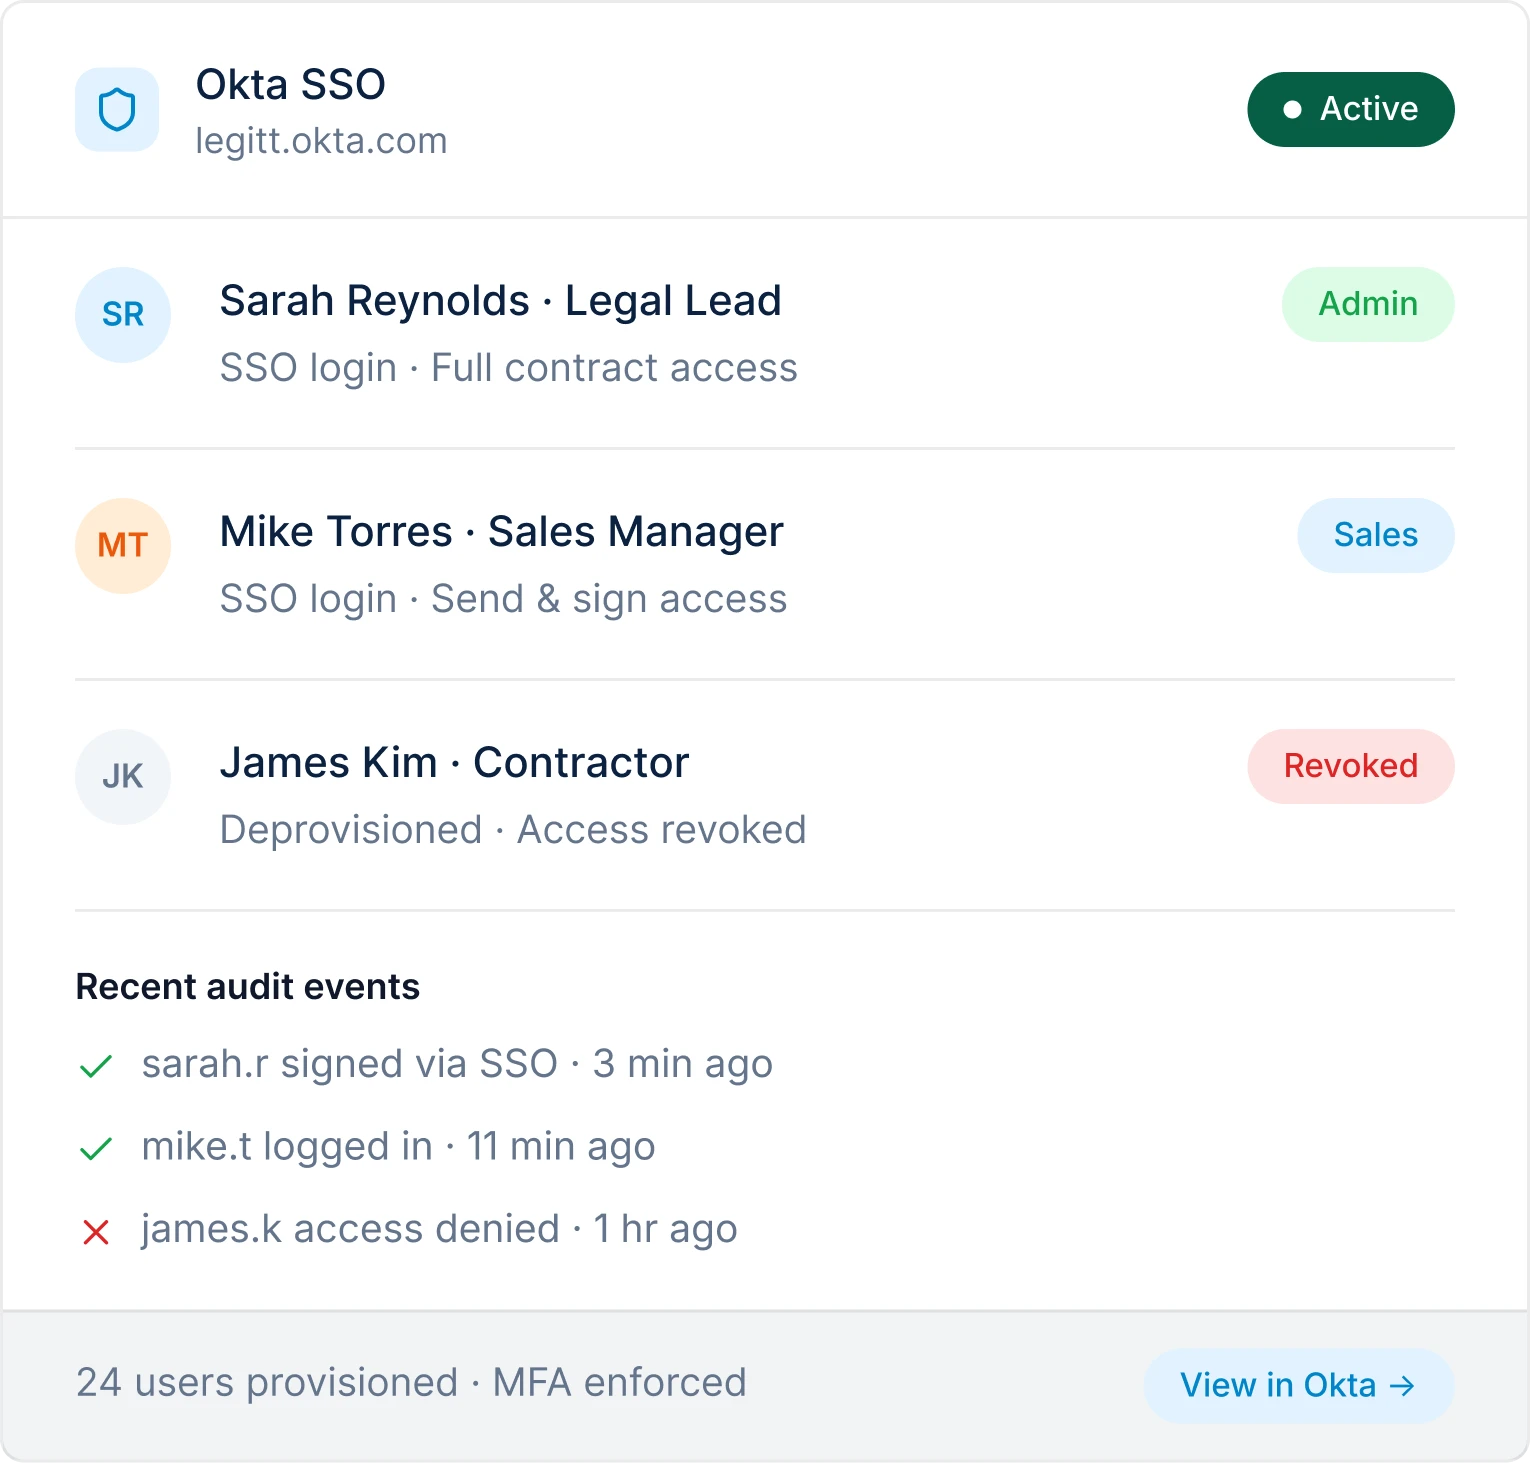
Task: Click the red X beside james.k denied event
Action: tap(95, 1228)
